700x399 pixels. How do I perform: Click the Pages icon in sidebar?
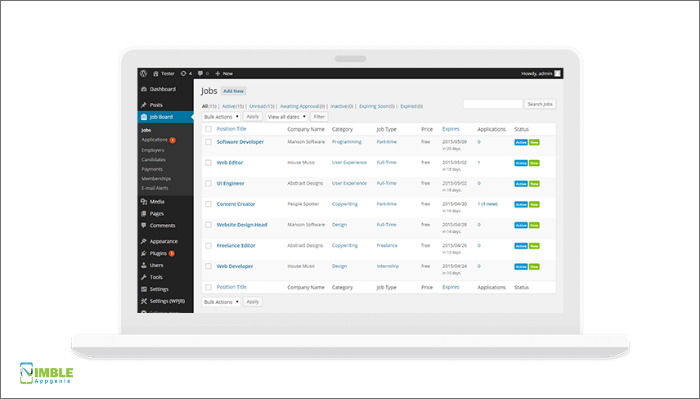(144, 214)
